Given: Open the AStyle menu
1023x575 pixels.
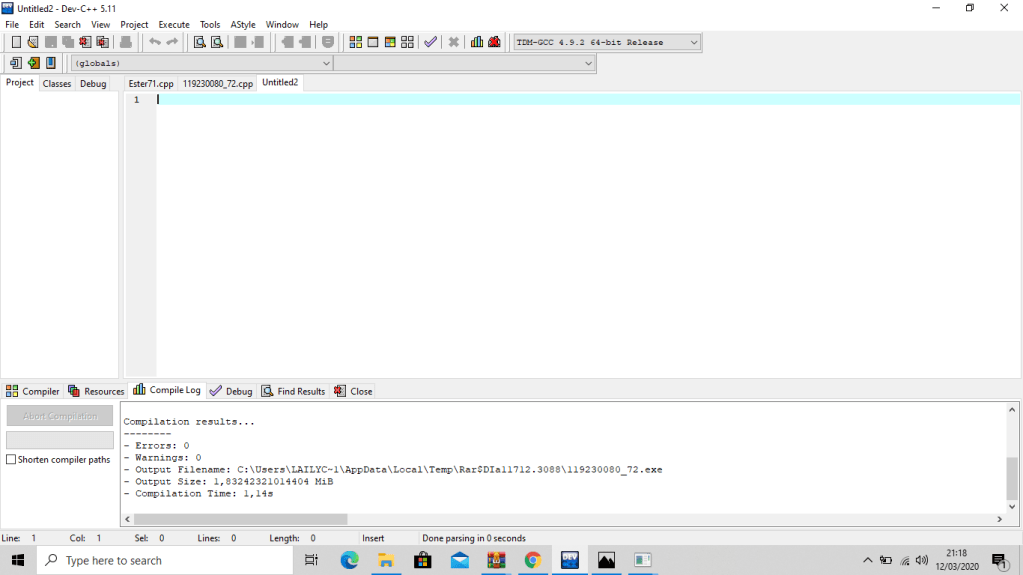Looking at the screenshot, I should 242,24.
